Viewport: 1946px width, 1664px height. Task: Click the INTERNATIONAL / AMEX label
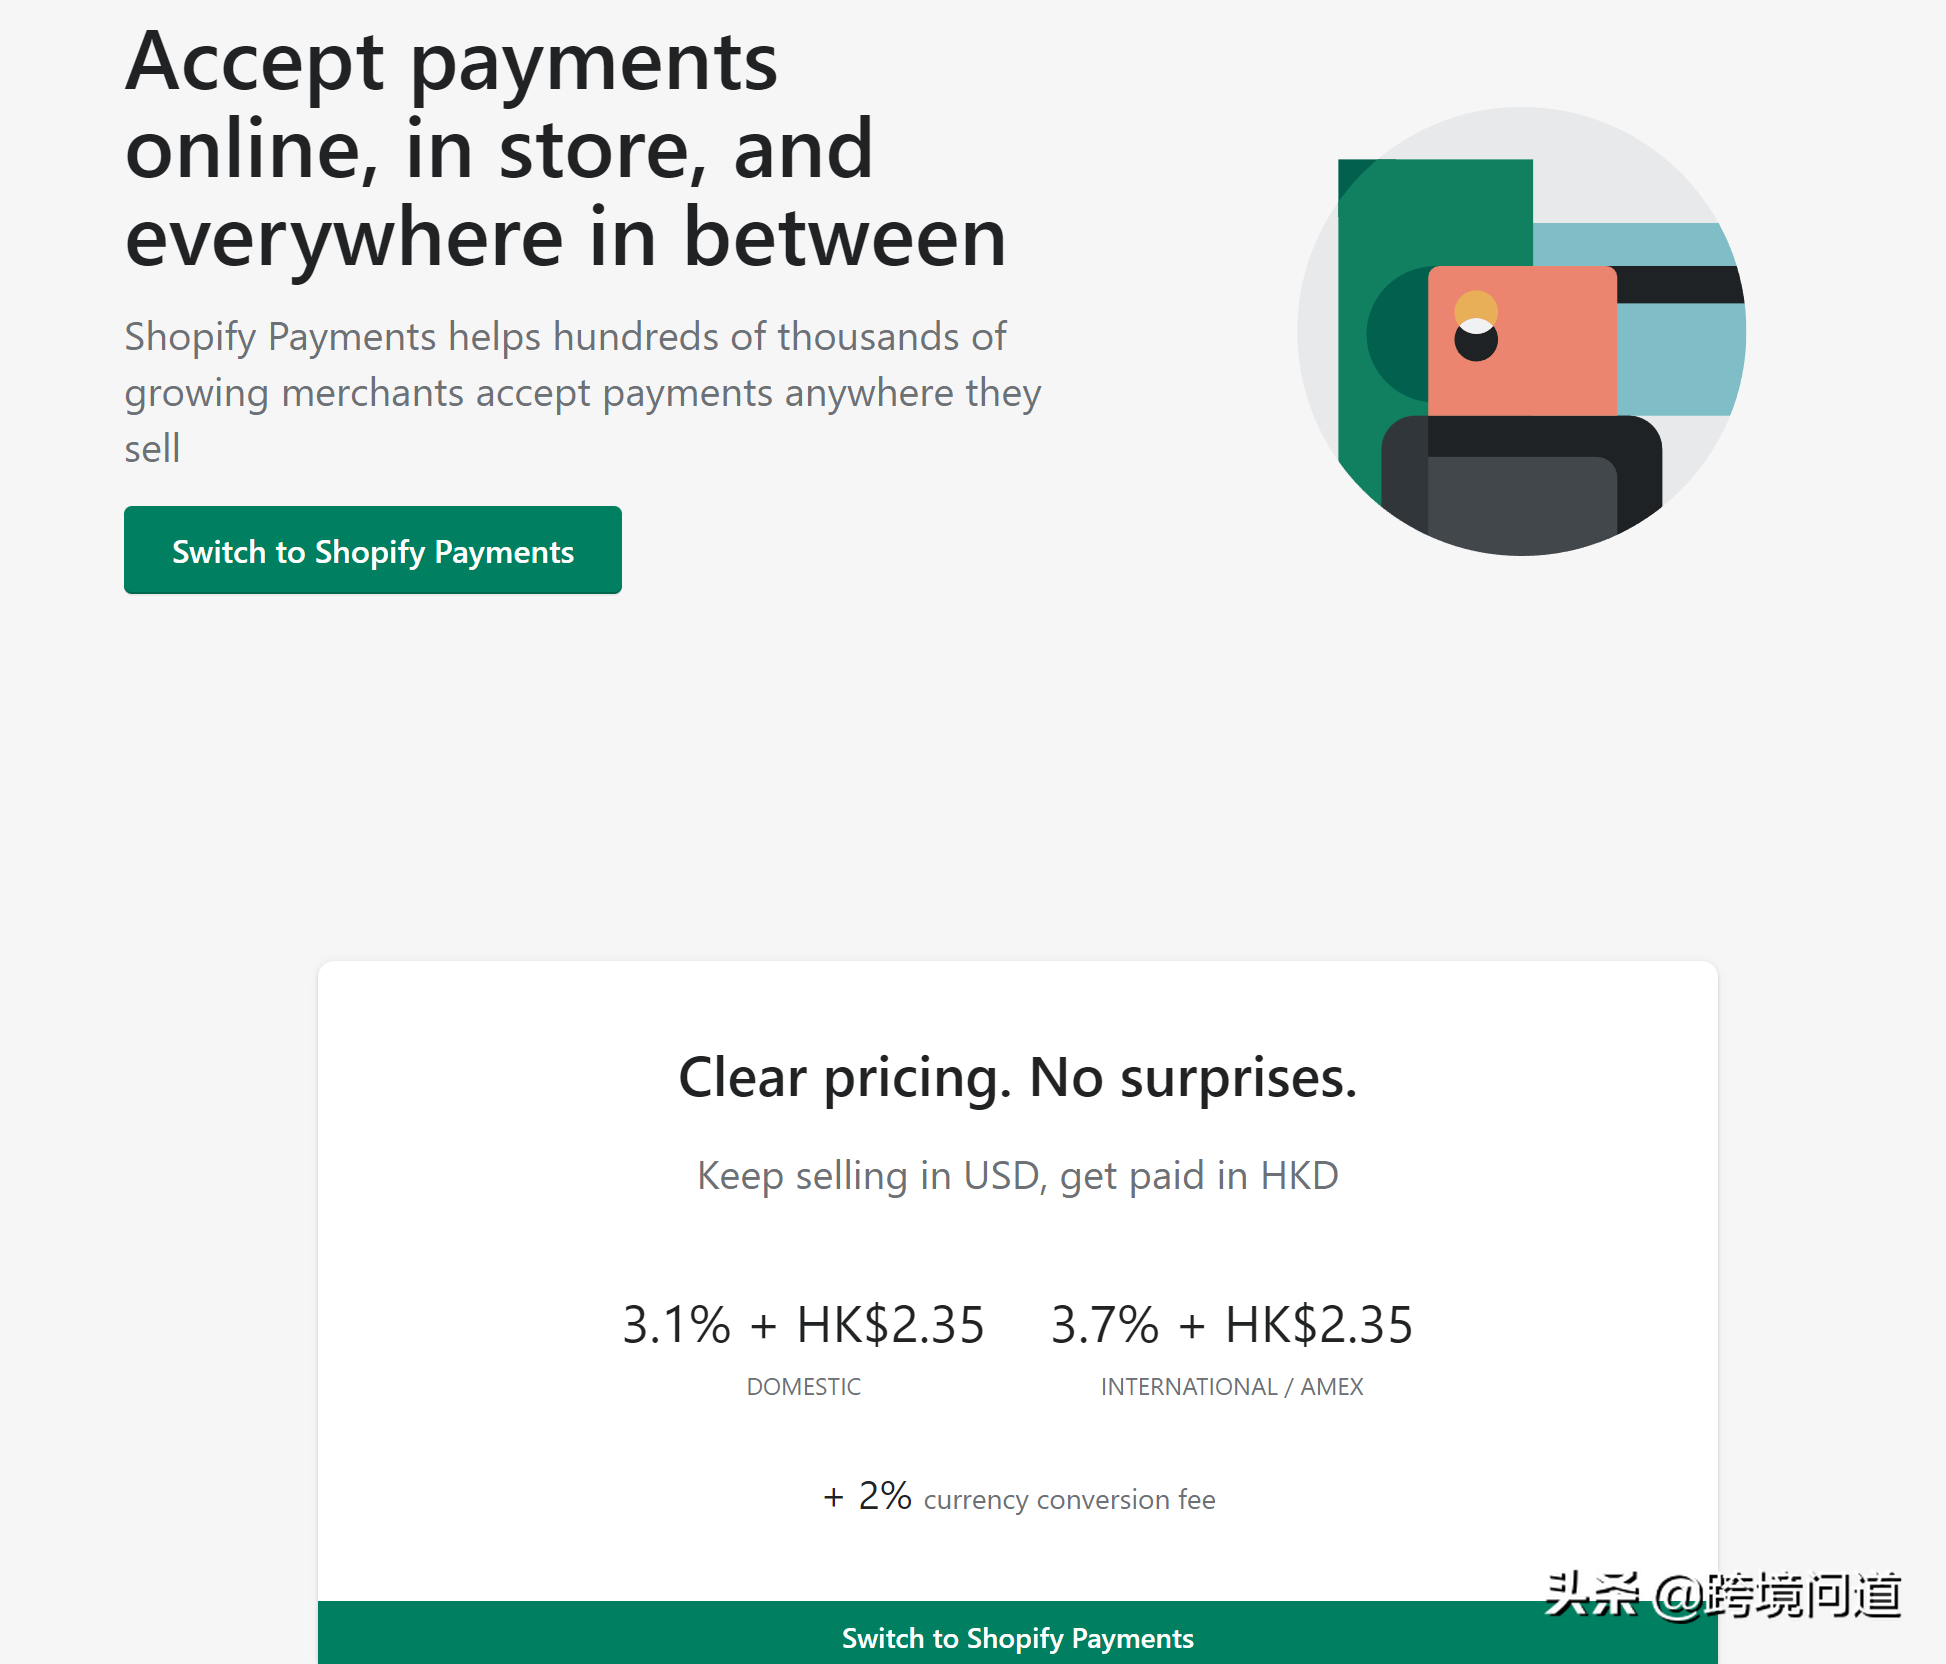point(1231,1387)
